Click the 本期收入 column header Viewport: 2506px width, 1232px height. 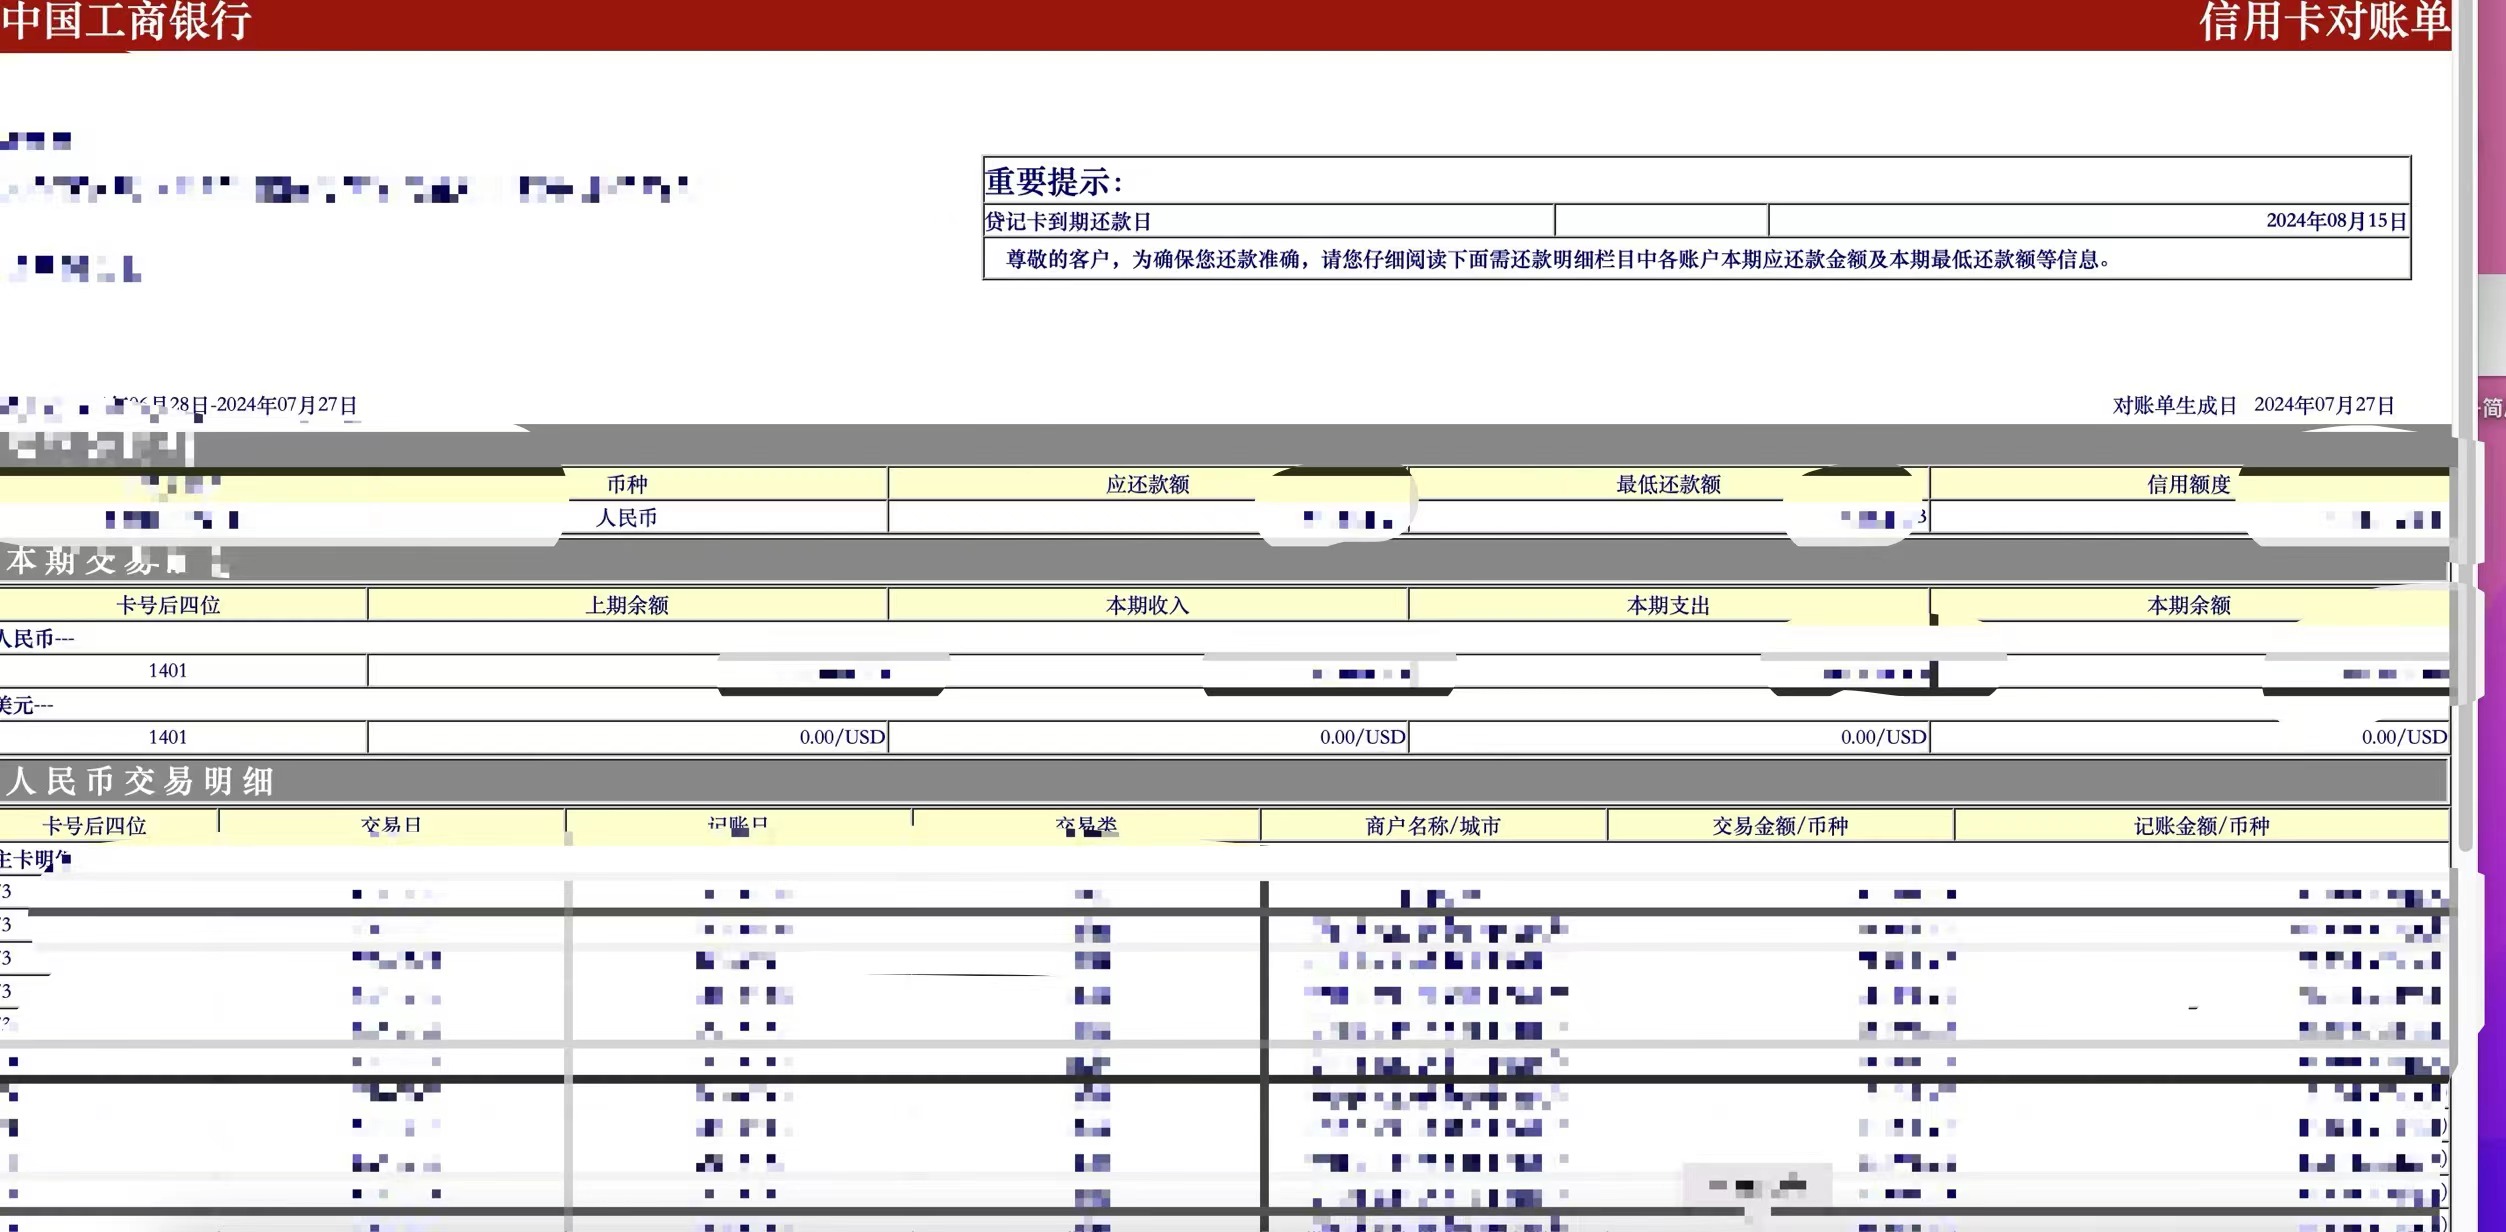coord(1147,605)
